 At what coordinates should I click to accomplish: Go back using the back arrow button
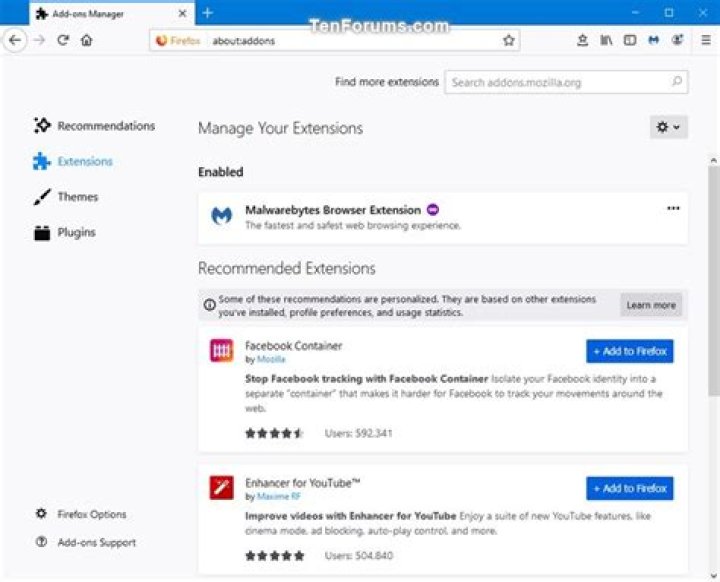15,40
